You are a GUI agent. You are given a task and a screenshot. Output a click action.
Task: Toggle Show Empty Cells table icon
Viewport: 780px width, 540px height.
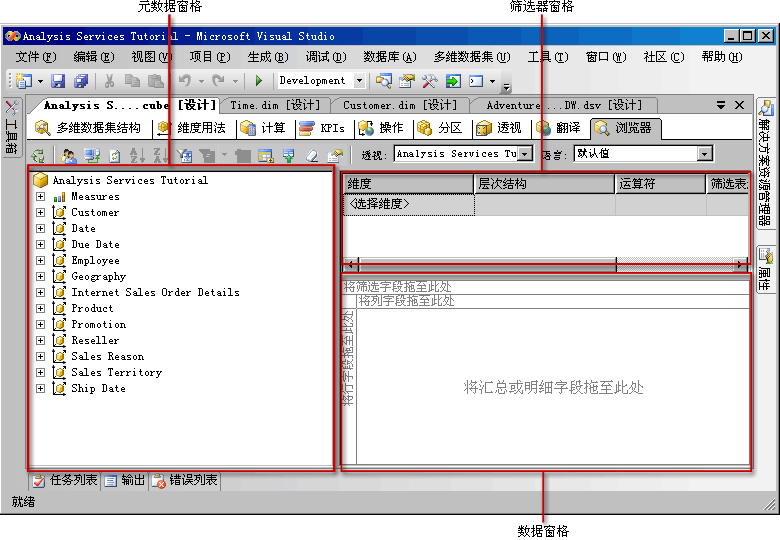coord(266,156)
